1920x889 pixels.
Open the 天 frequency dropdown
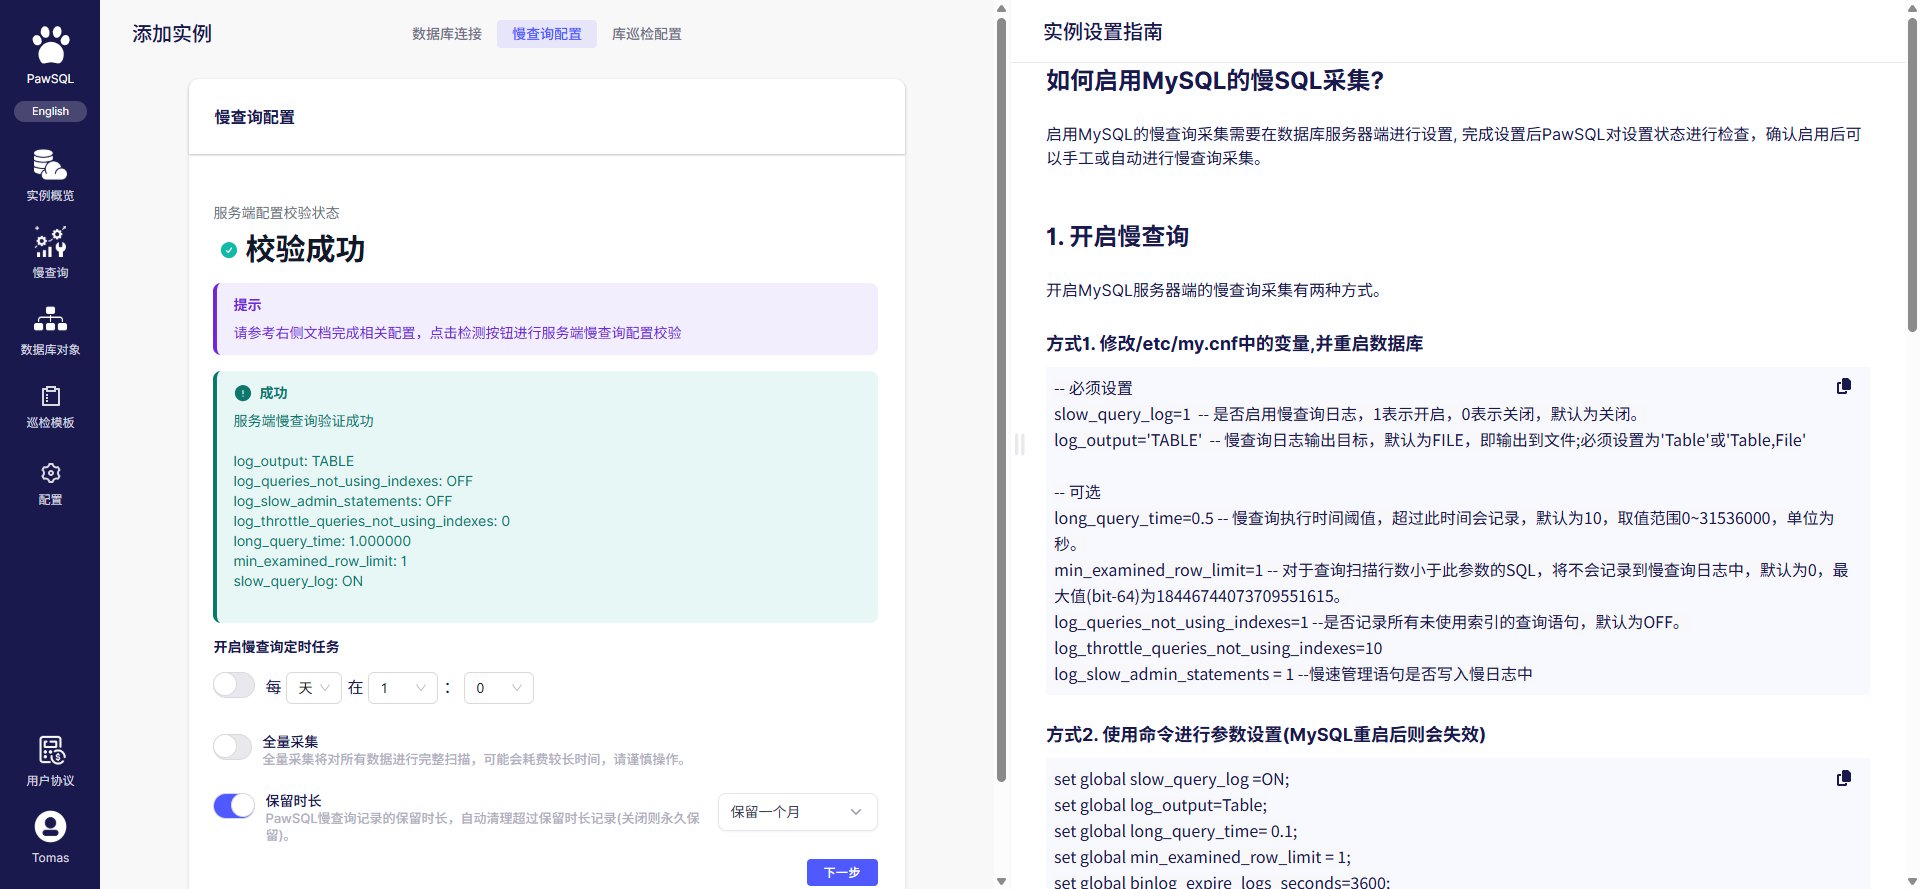click(314, 688)
